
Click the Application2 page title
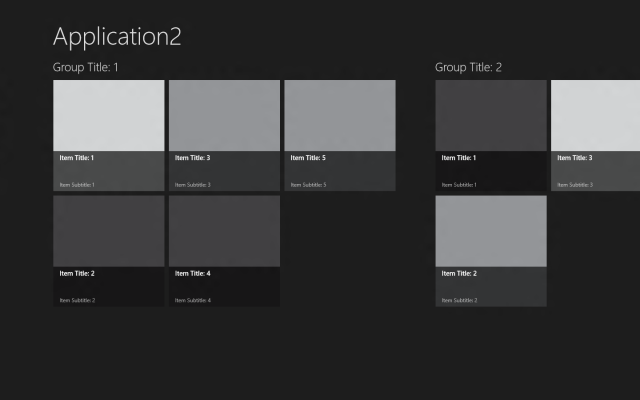(117, 37)
